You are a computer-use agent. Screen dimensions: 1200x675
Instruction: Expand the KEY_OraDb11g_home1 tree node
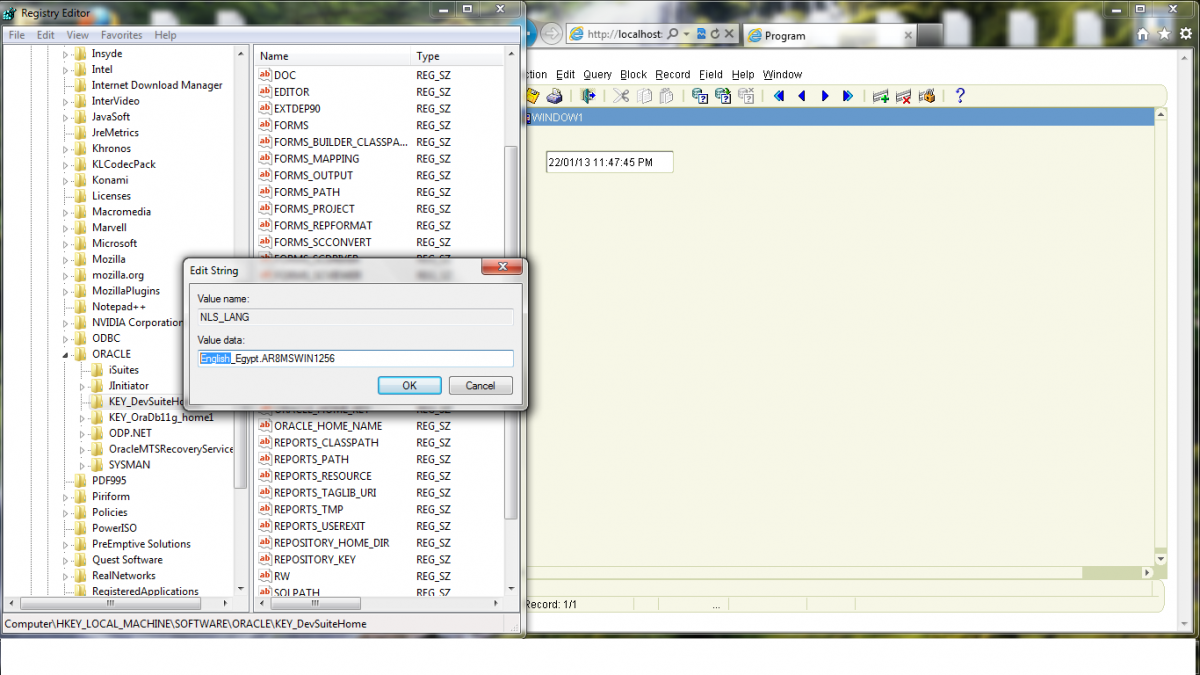pos(84,418)
